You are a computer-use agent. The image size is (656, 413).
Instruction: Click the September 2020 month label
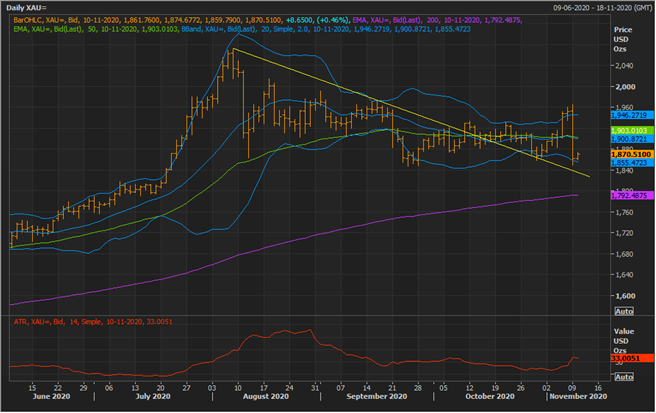[x=377, y=396]
